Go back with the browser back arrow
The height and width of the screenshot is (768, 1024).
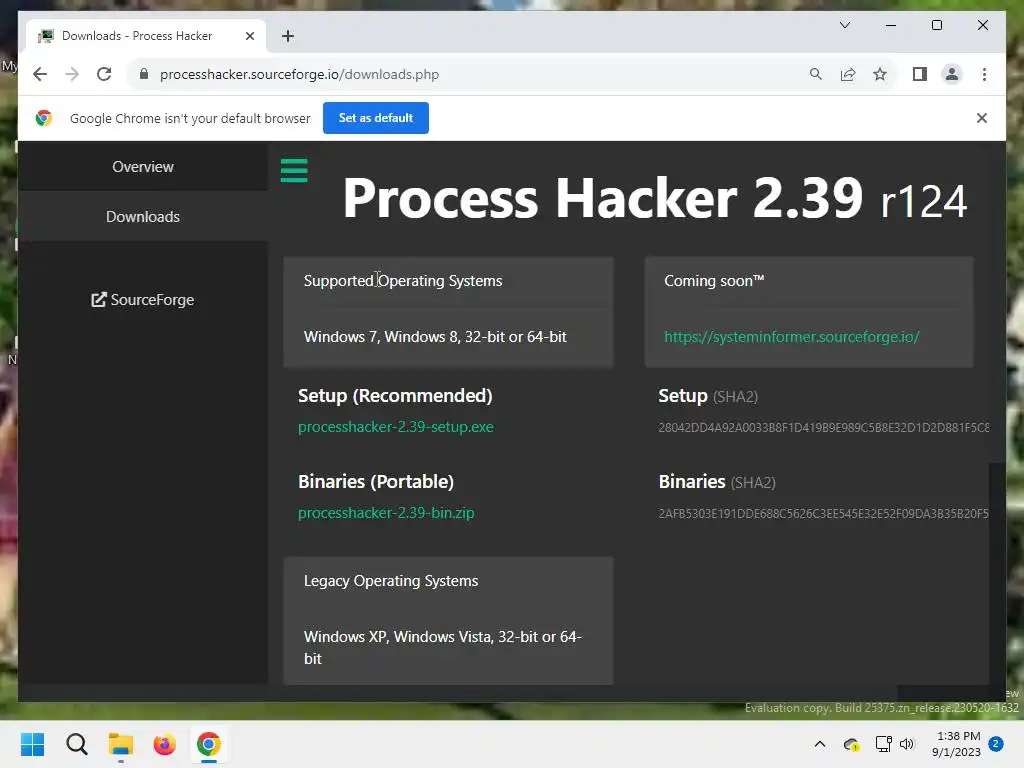40,74
